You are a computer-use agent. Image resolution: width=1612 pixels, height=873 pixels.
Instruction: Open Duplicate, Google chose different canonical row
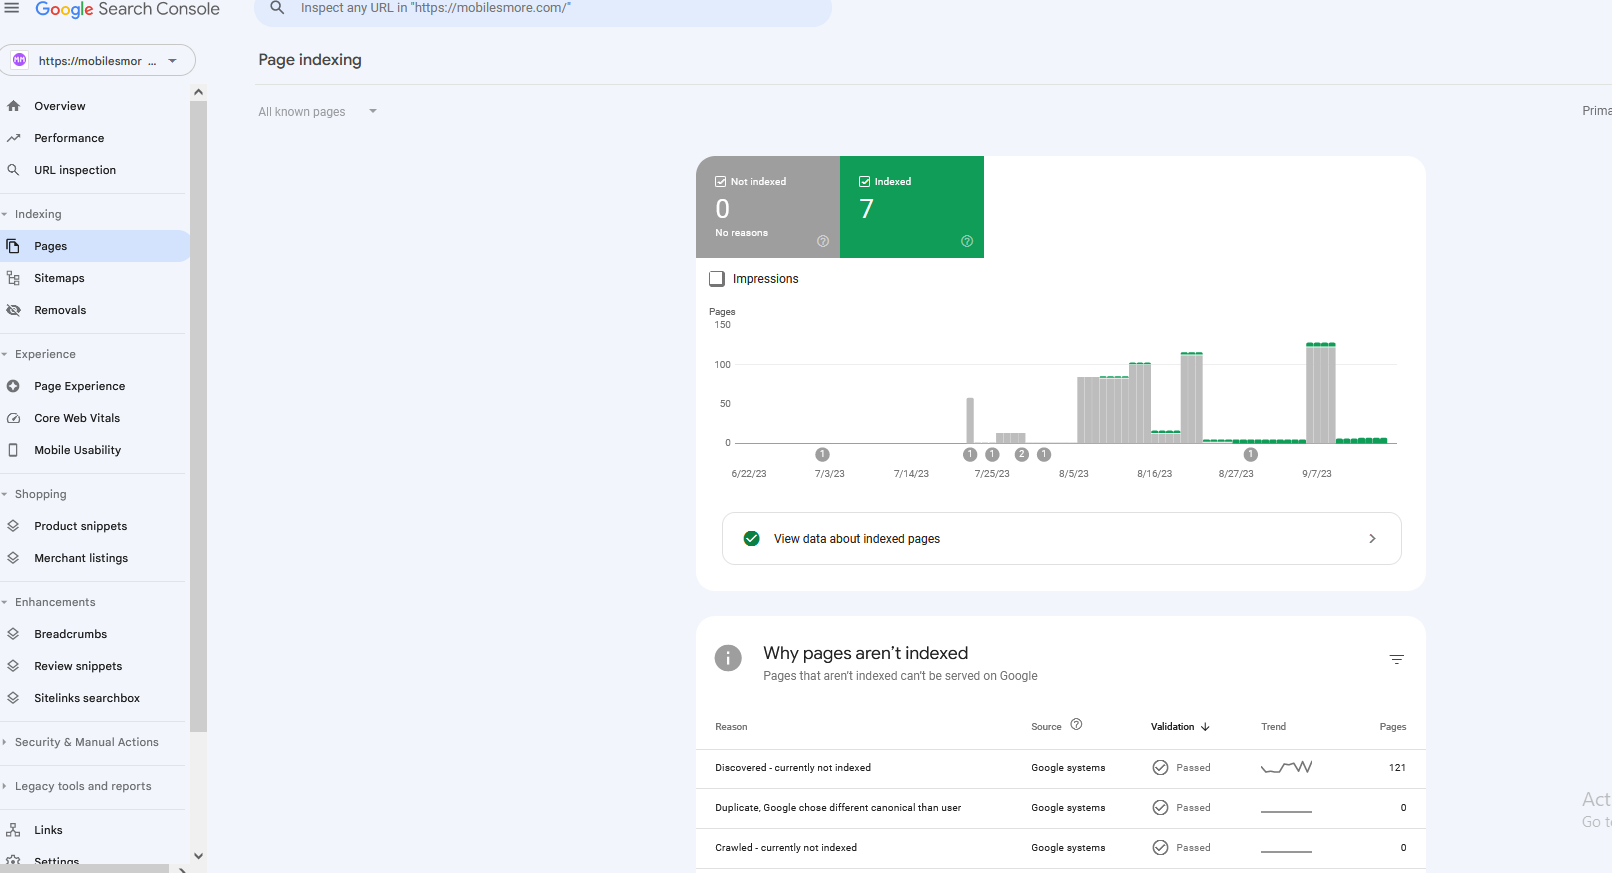click(1060, 808)
